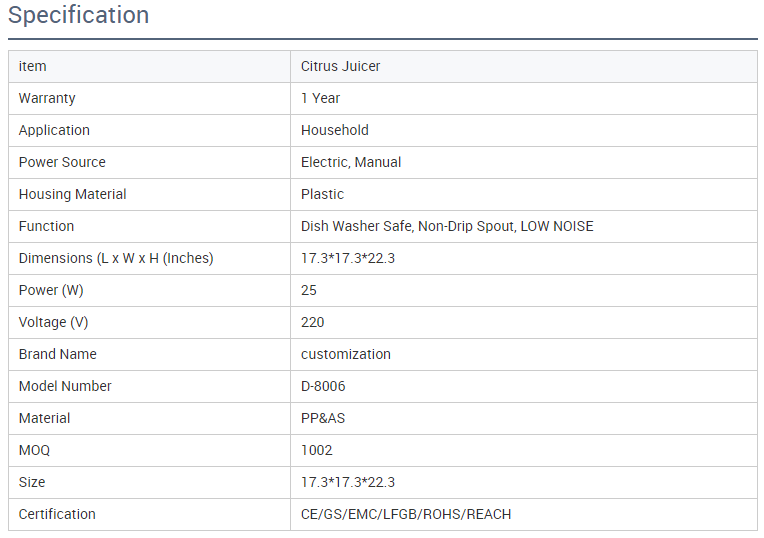
Task: Select the Electric, Manual value
Action: pos(351,162)
